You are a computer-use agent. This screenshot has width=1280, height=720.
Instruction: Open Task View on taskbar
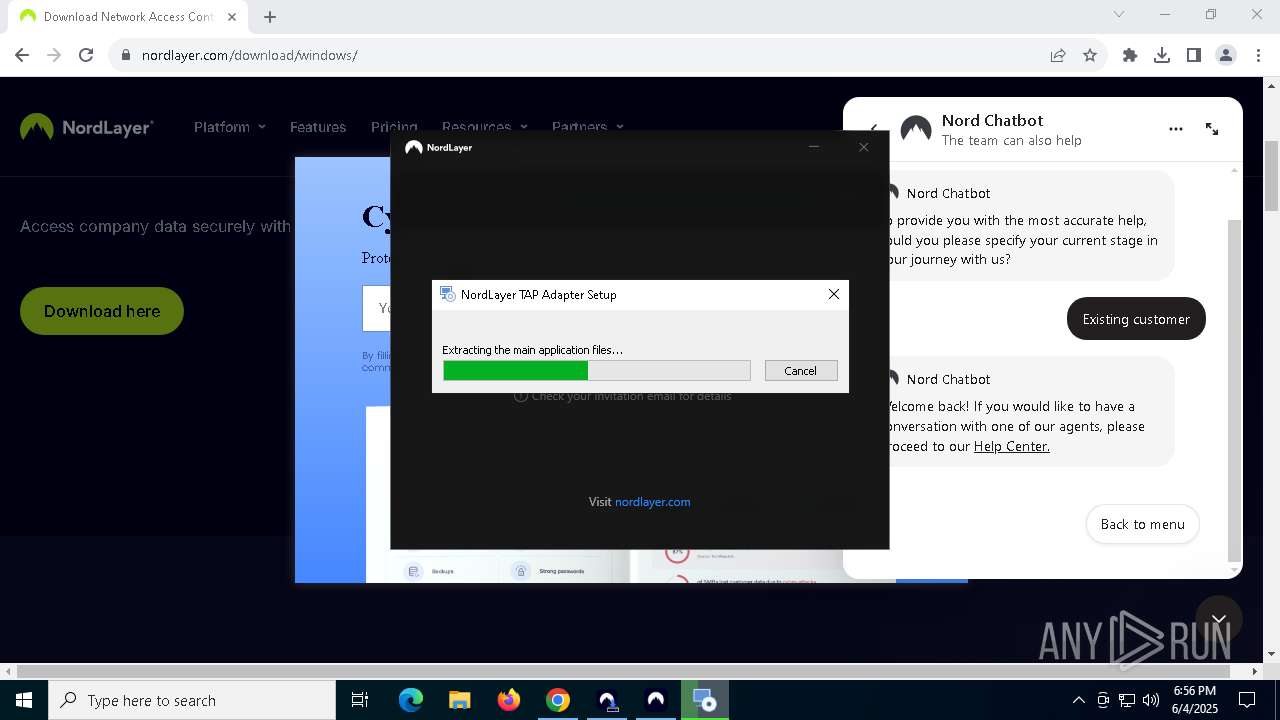[x=360, y=700]
